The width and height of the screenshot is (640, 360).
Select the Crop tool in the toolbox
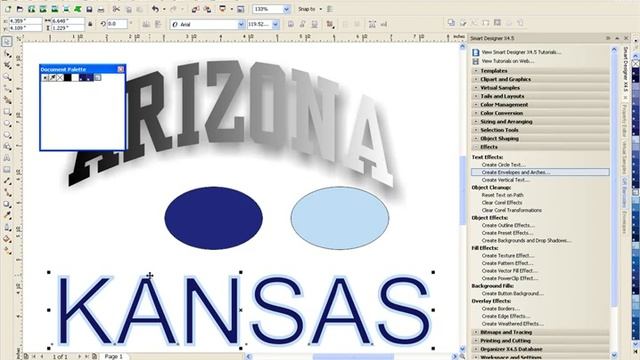(7, 65)
